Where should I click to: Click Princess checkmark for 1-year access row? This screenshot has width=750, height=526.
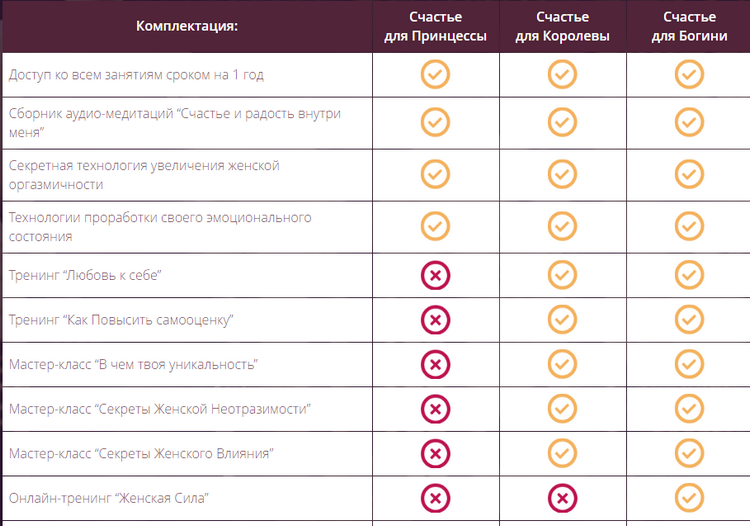pos(435,74)
